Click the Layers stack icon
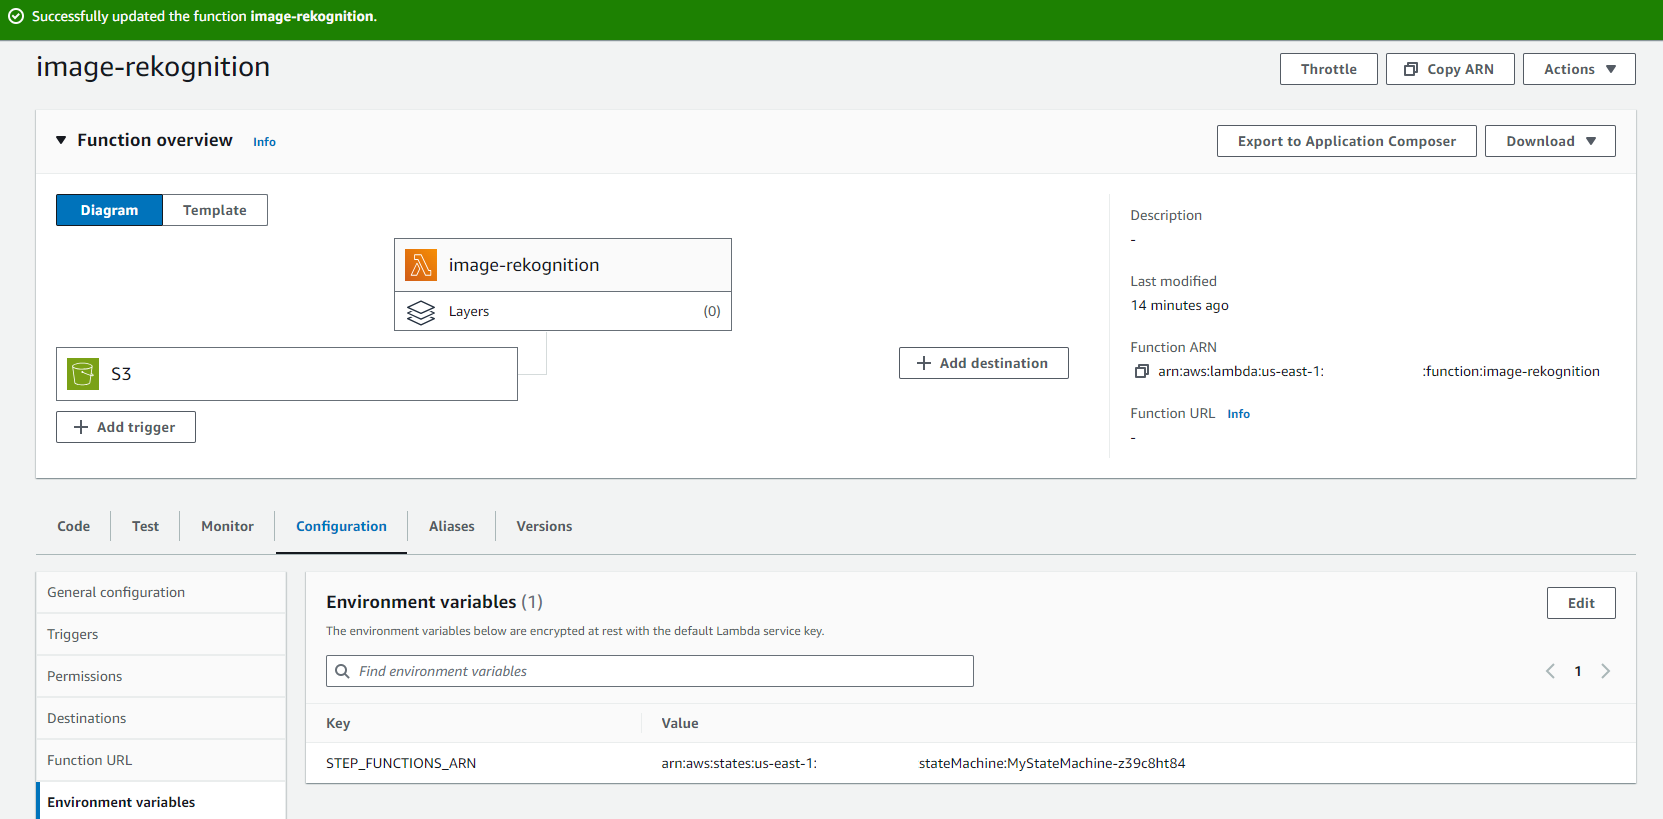 tap(421, 312)
